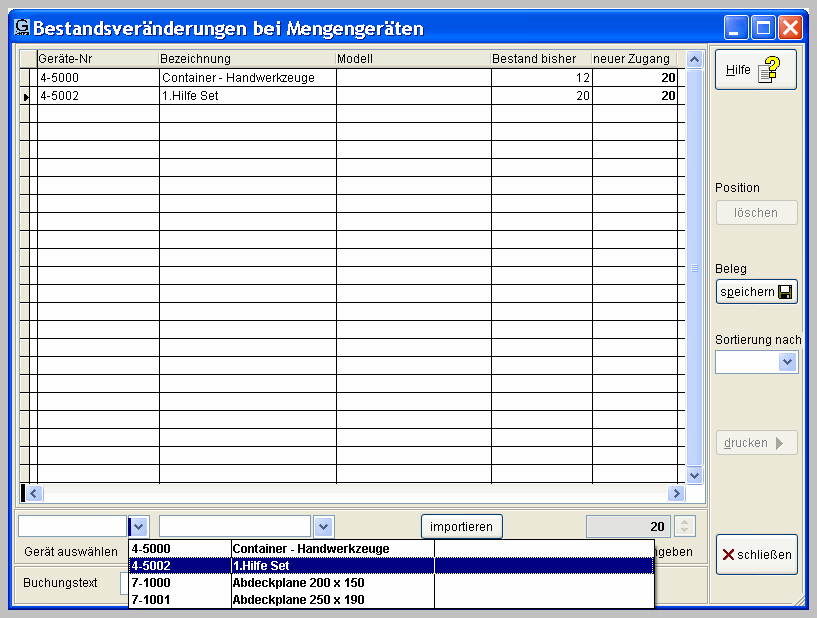The image size is (817, 618).
Task: Click the Bezeichnung column header
Action: click(246, 59)
